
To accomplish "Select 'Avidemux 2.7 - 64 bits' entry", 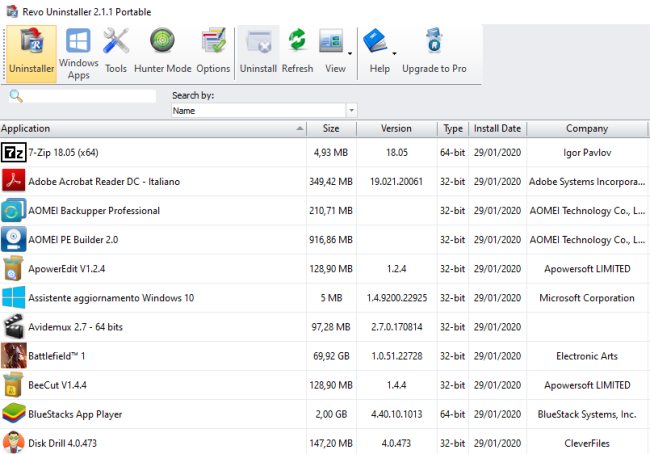I will 75,327.
